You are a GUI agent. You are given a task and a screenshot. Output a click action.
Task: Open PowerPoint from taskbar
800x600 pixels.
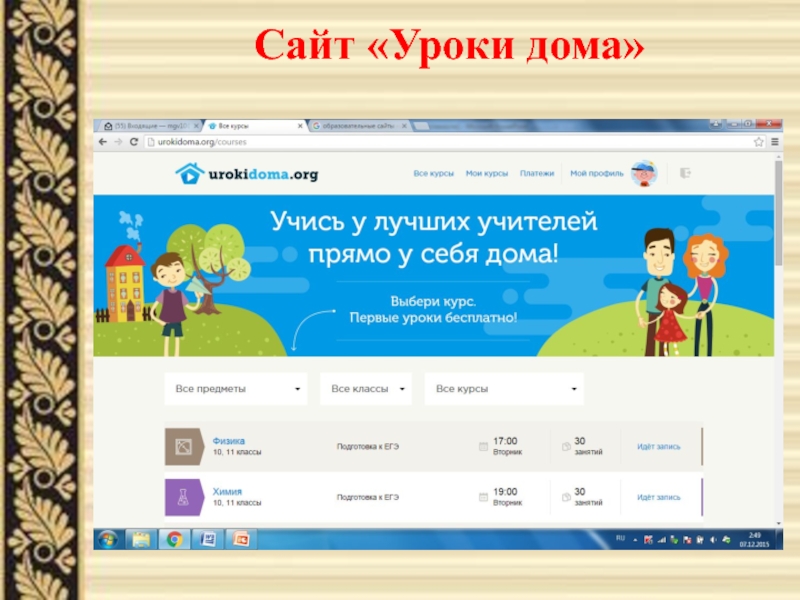(x=241, y=539)
